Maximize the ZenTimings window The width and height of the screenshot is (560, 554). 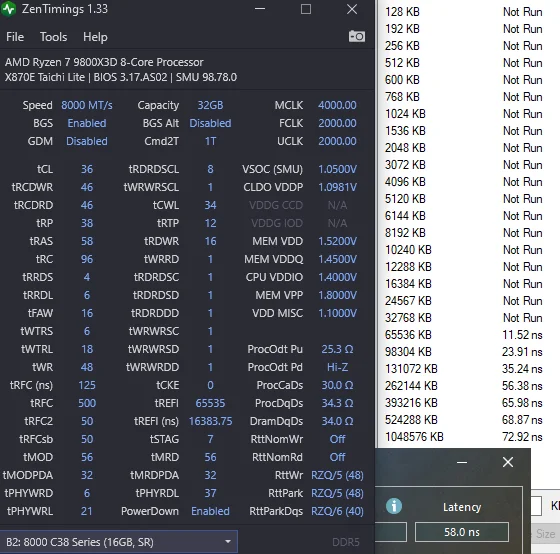click(x=306, y=9)
